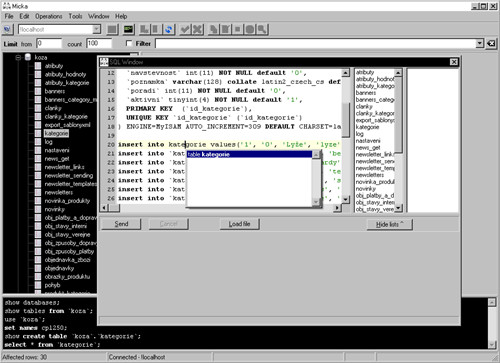Open the Help menu
The image size is (500, 363).
[x=121, y=16]
